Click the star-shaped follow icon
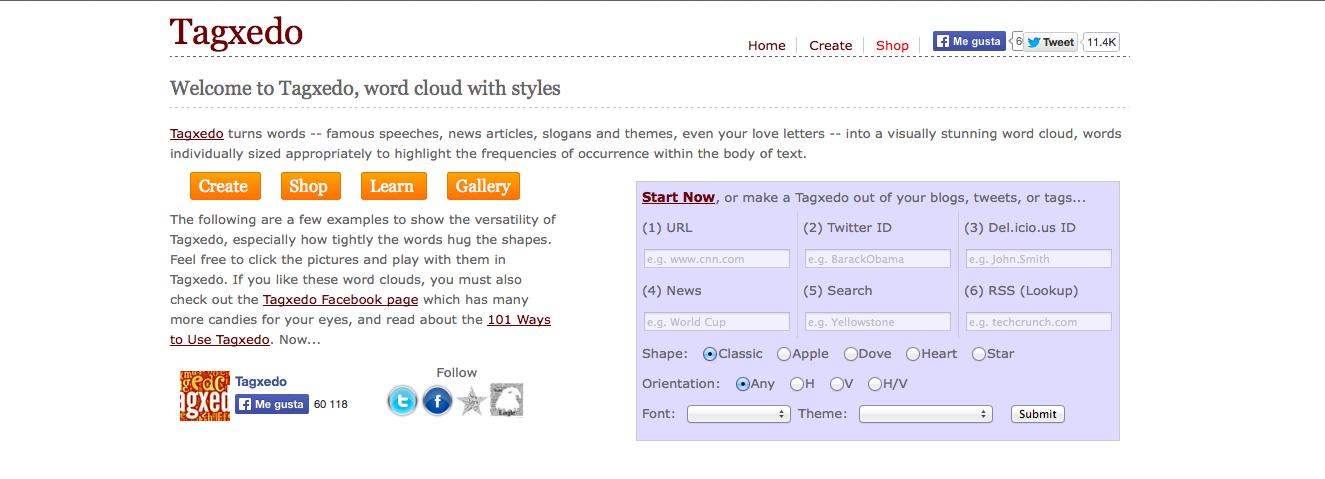Image resolution: width=1325 pixels, height=479 pixels. [x=472, y=402]
